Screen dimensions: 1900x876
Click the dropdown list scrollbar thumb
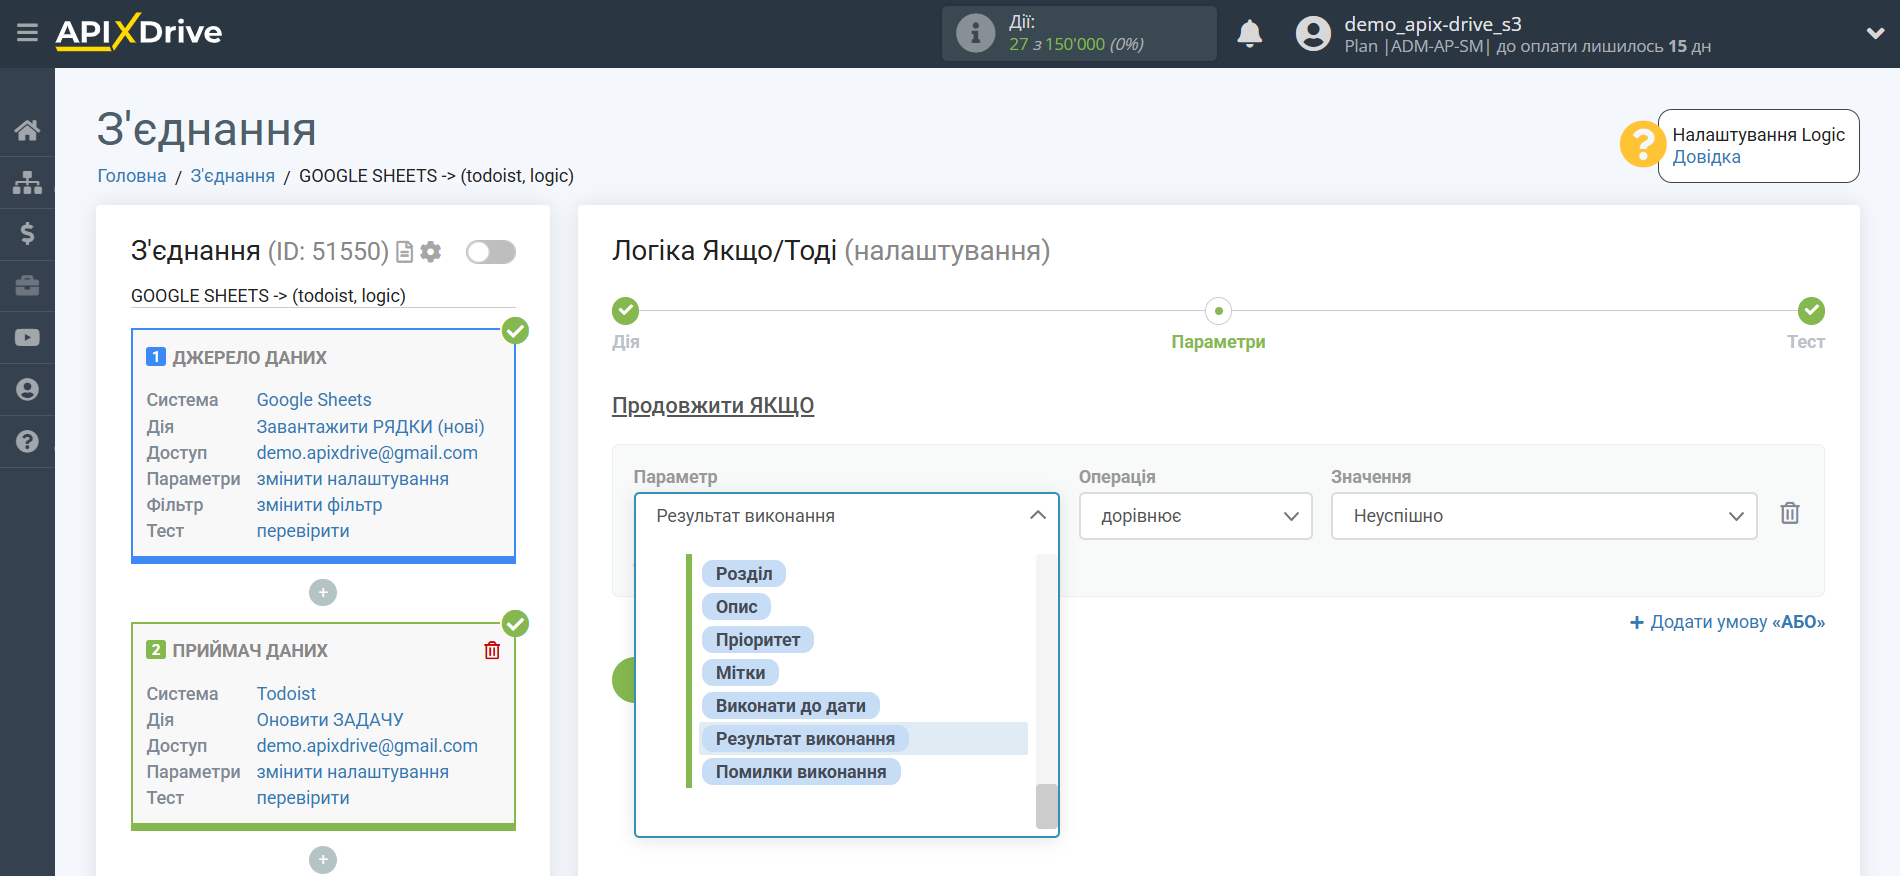pyautogui.click(x=1047, y=806)
